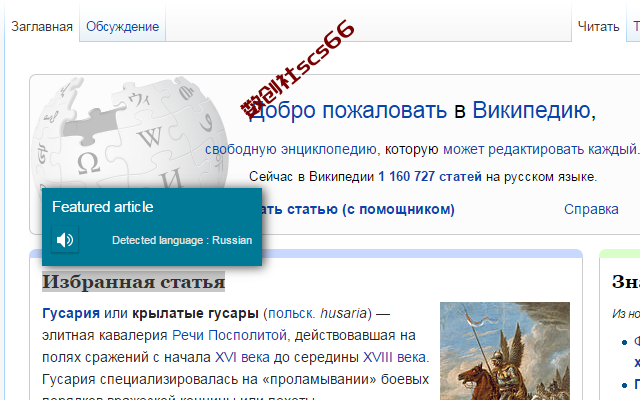Open the Справка link
The height and width of the screenshot is (400, 640).
591,209
